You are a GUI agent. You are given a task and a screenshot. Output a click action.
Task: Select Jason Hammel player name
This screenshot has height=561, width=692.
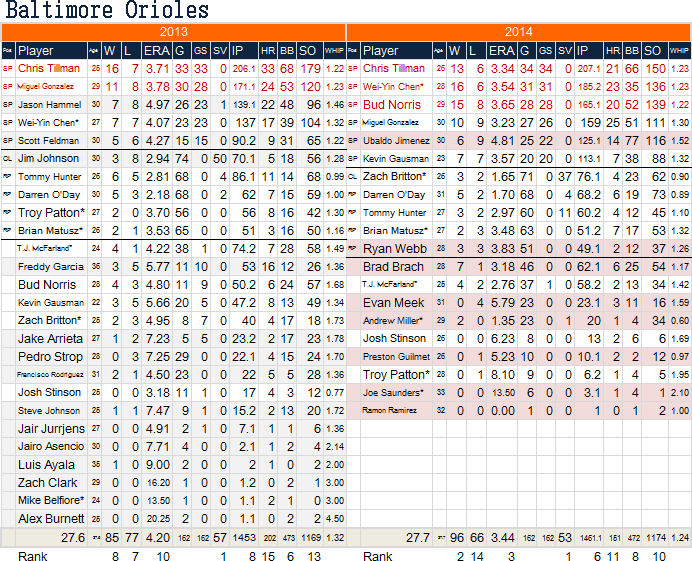click(x=49, y=105)
